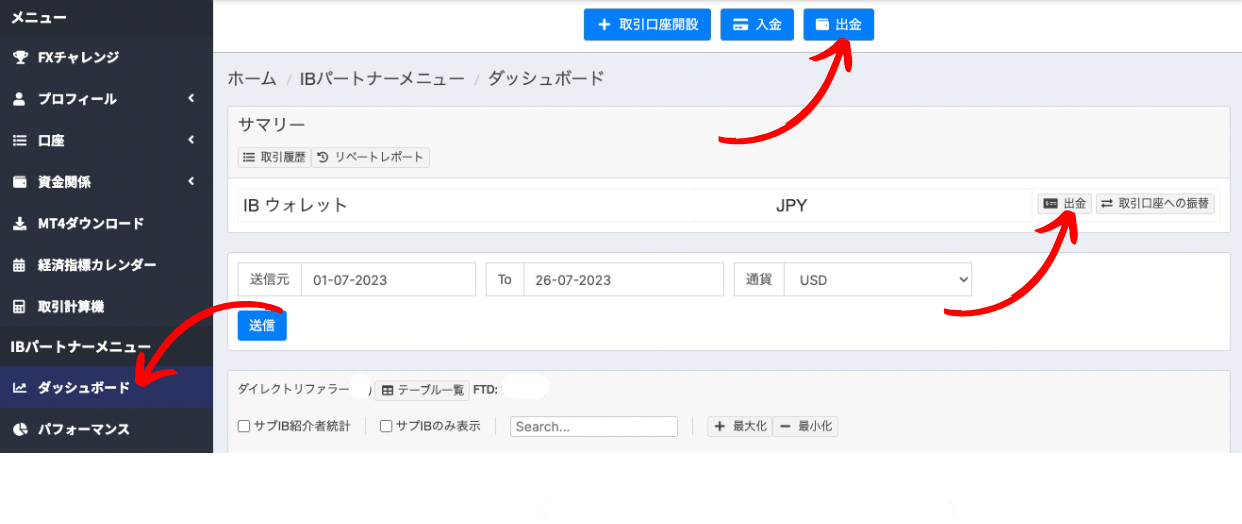The width and height of the screenshot is (1242, 524).
Task: Expand the 口座 submenu chevron
Action: [190, 141]
